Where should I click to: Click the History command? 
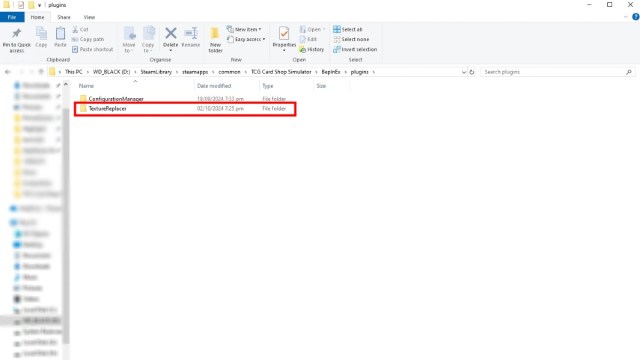tap(312, 49)
